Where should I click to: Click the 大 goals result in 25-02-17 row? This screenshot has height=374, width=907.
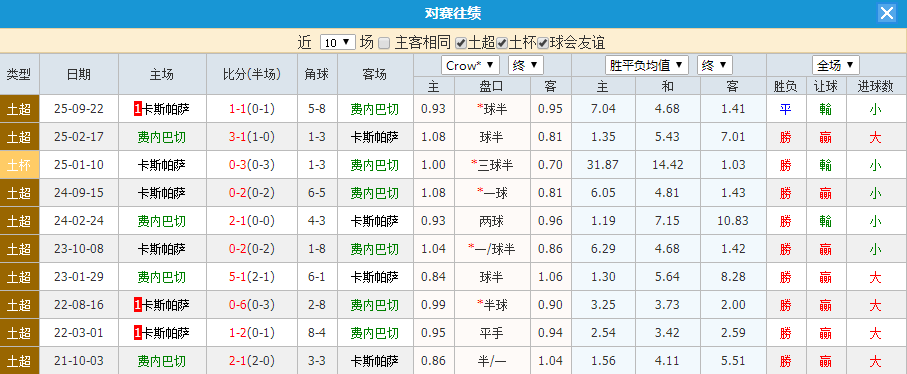click(x=876, y=137)
